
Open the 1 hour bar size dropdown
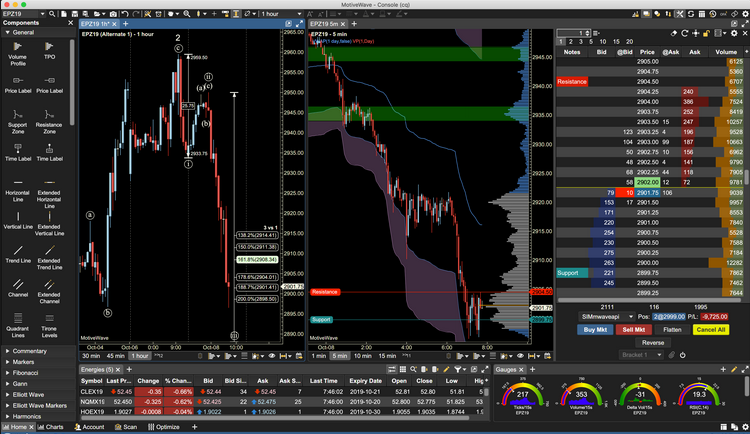coord(283,13)
